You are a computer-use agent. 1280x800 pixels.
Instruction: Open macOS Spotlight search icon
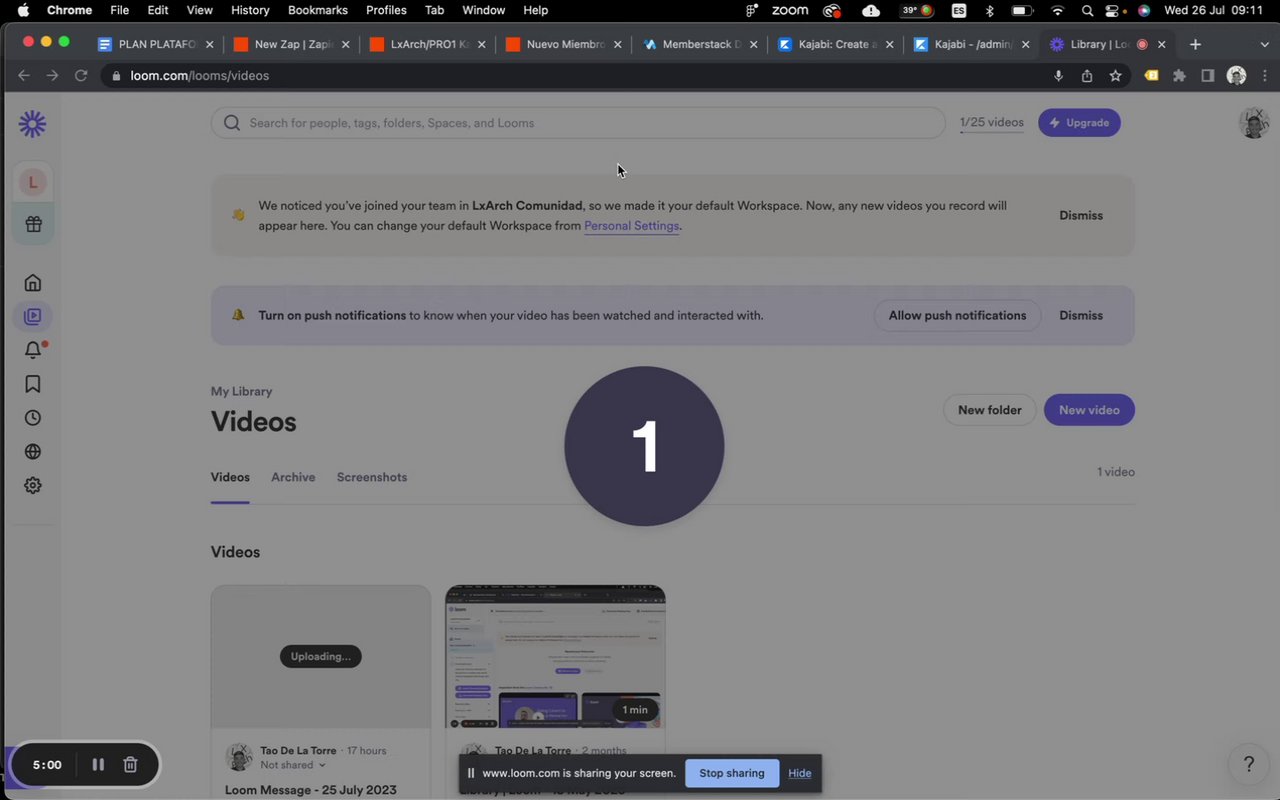pyautogui.click(x=1087, y=10)
